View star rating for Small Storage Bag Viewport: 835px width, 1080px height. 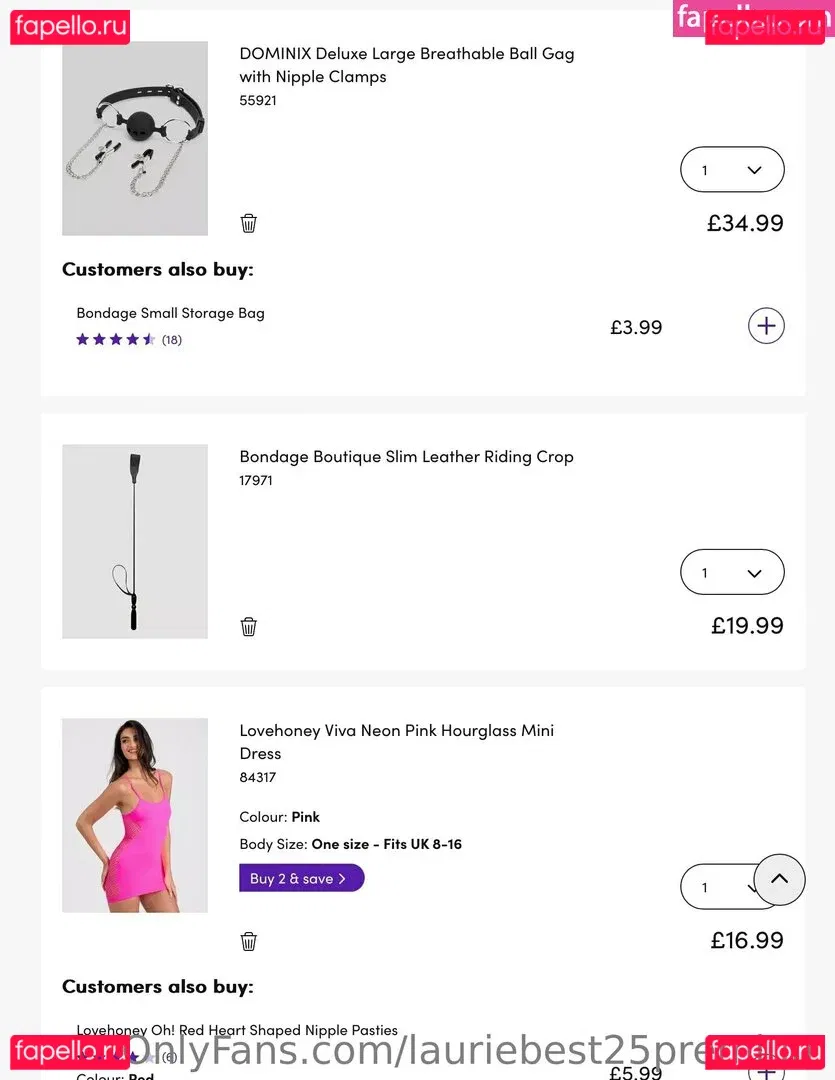tap(115, 339)
